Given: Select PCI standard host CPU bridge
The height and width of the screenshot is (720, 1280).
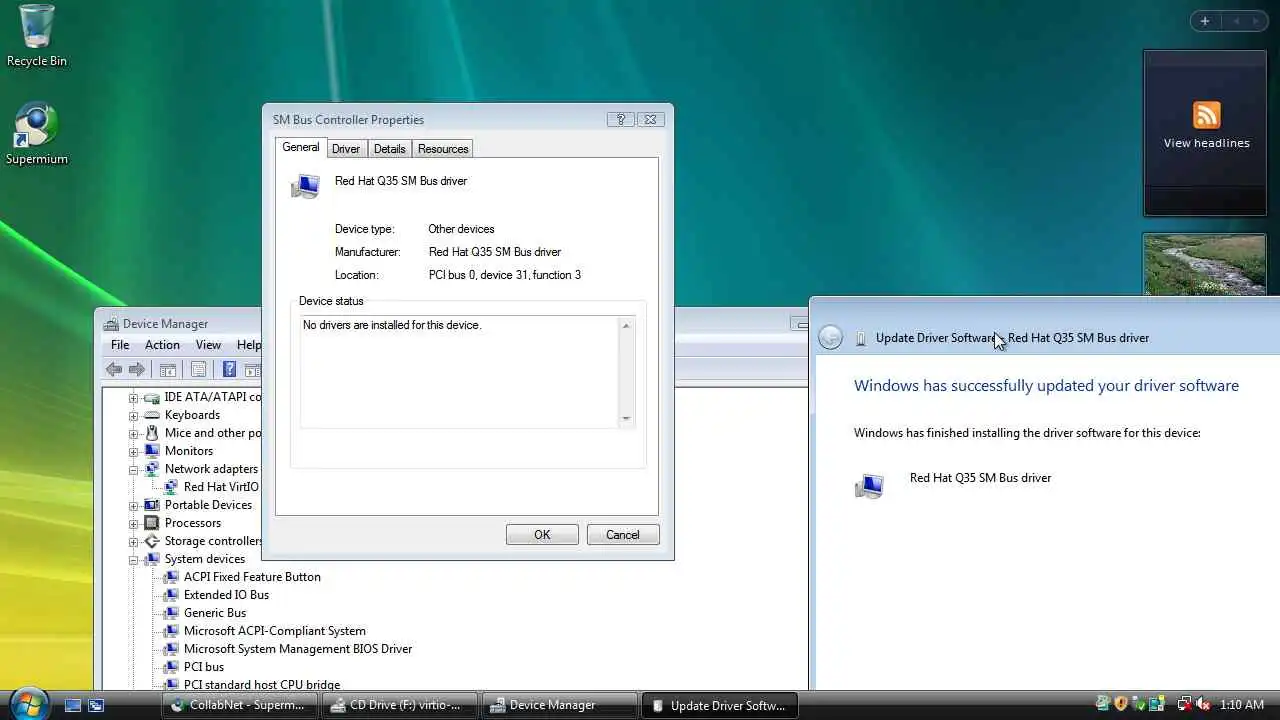Looking at the screenshot, I should coord(262,685).
